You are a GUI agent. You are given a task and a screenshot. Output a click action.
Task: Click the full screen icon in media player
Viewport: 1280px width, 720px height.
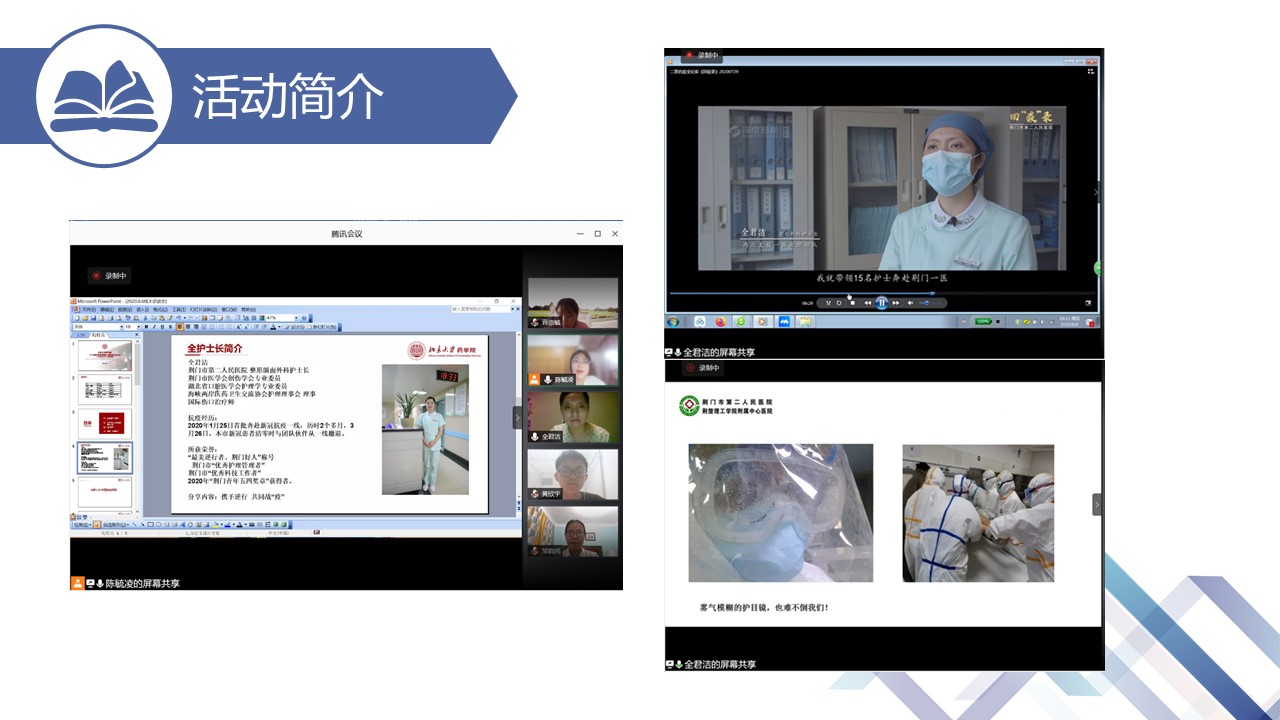coord(1089,302)
